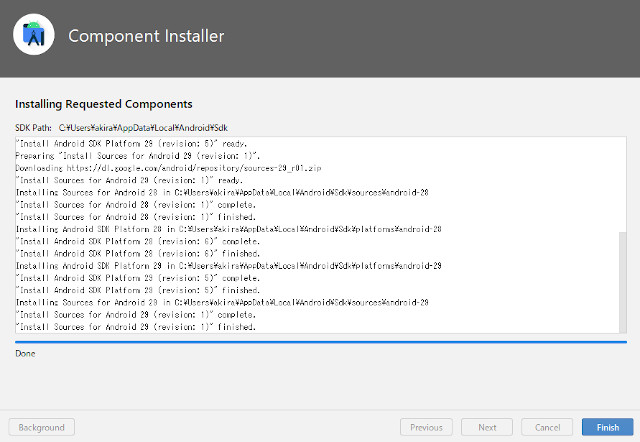Screen dimensions: 640x442
Task: Click the SDK Path value text
Action: (143, 128)
